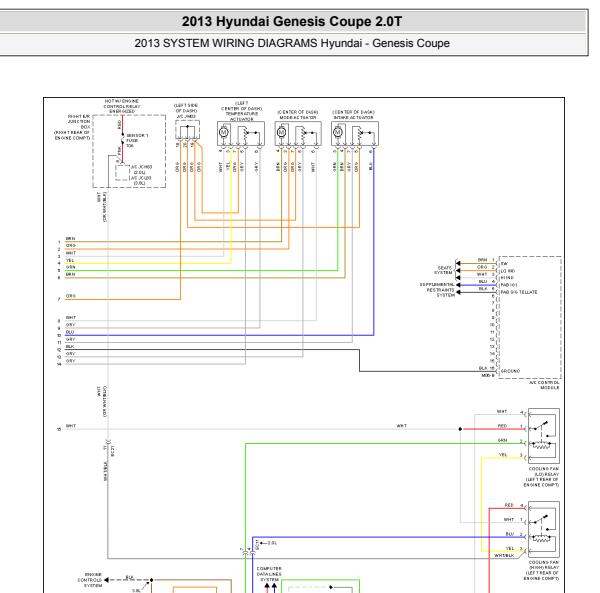
Task: Click the "TEMPERATURE ACTUATOR" label
Action: point(241,116)
